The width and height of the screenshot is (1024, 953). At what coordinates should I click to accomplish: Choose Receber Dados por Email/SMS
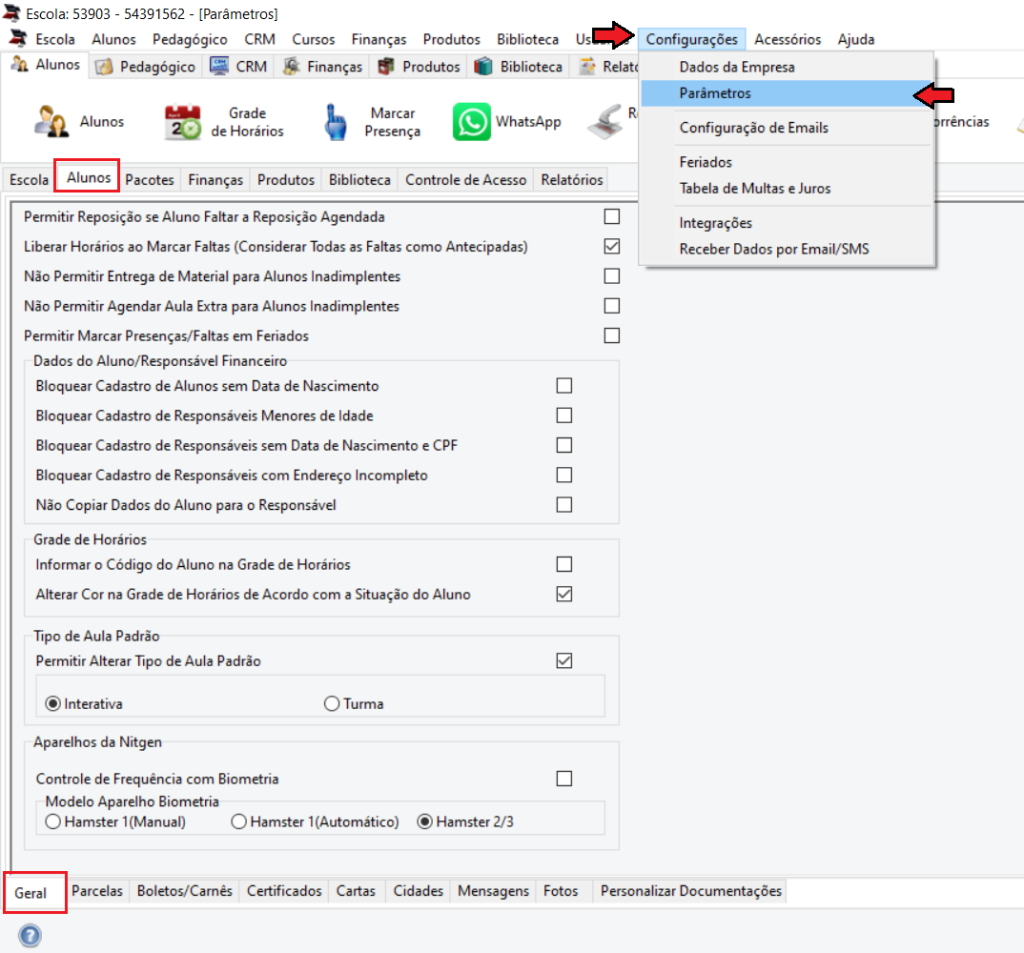[x=786, y=249]
